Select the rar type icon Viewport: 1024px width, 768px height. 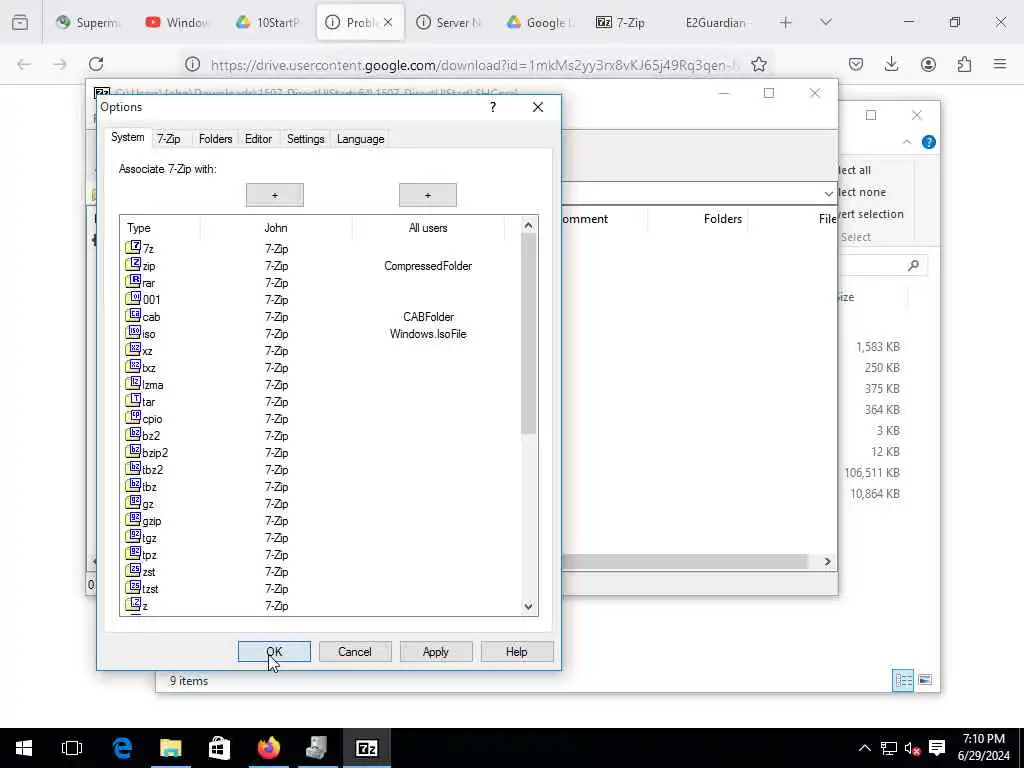(133, 281)
